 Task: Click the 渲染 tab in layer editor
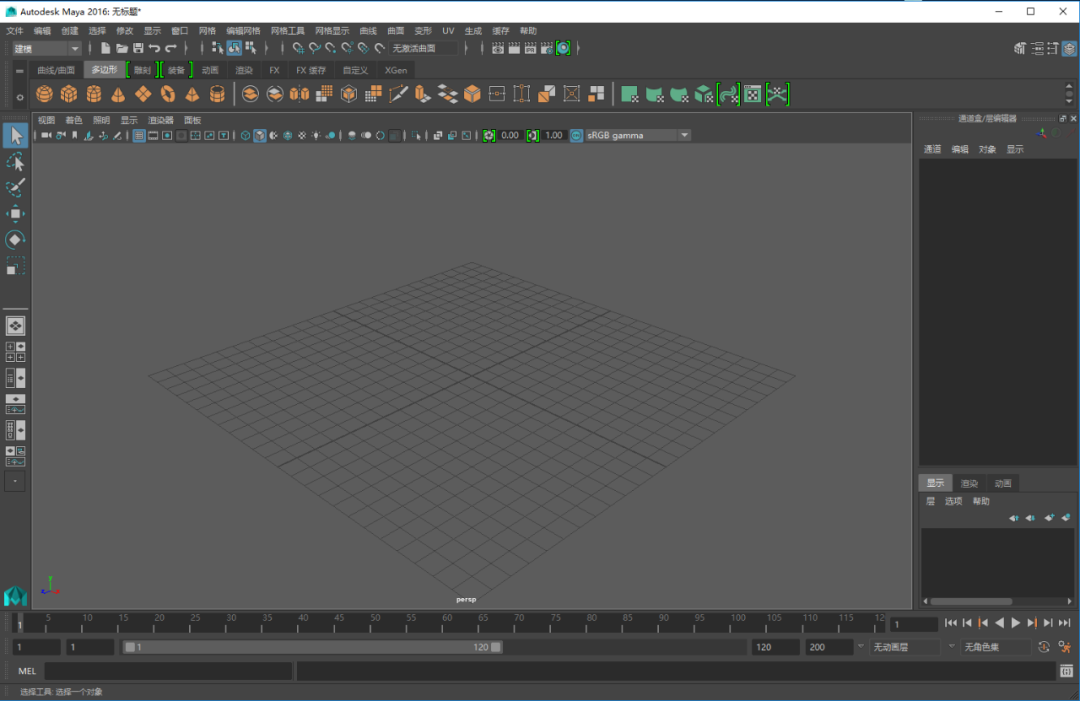(969, 483)
